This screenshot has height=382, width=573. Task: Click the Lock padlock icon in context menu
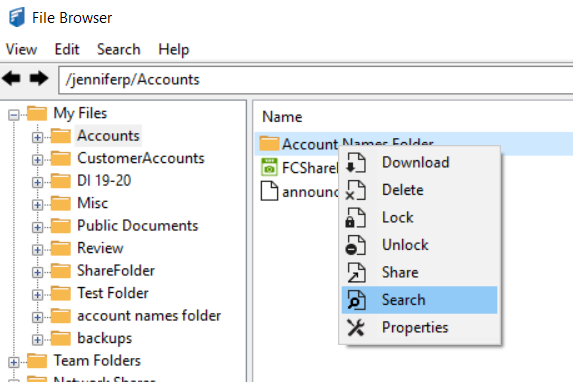[x=356, y=218]
